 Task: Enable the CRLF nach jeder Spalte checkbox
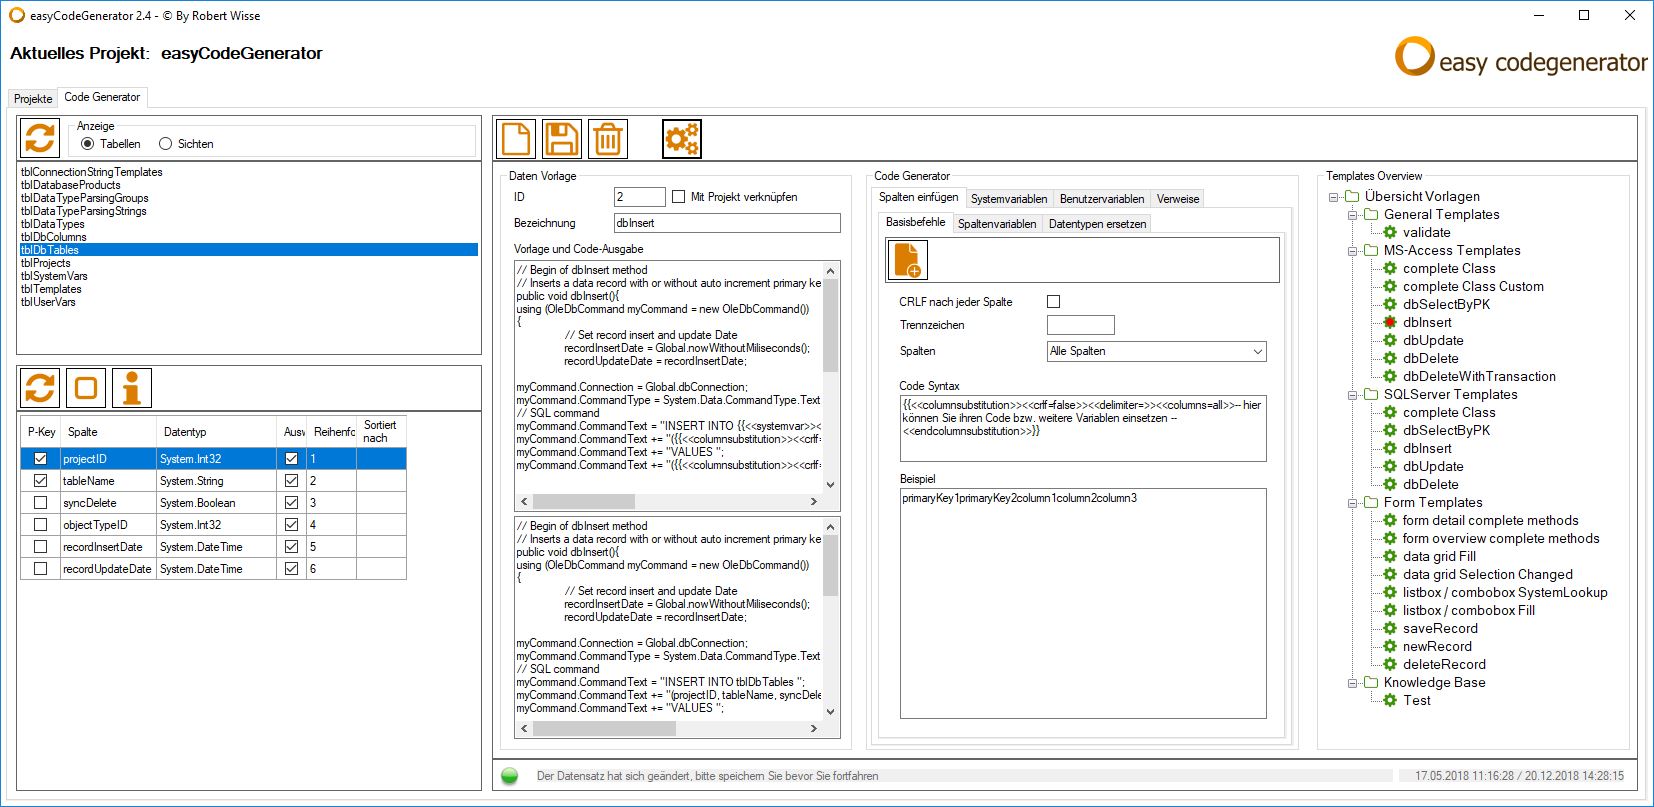coord(1053,301)
